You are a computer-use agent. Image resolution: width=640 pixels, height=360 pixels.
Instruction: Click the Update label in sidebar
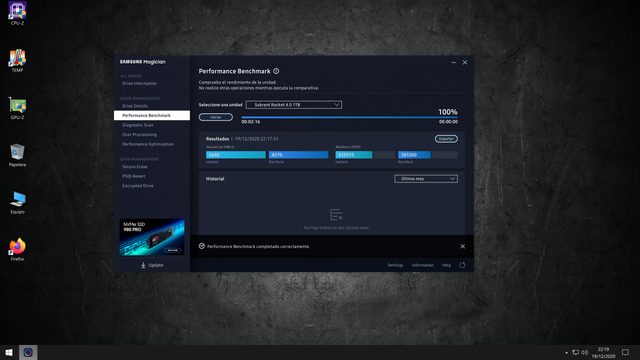pyautogui.click(x=156, y=265)
